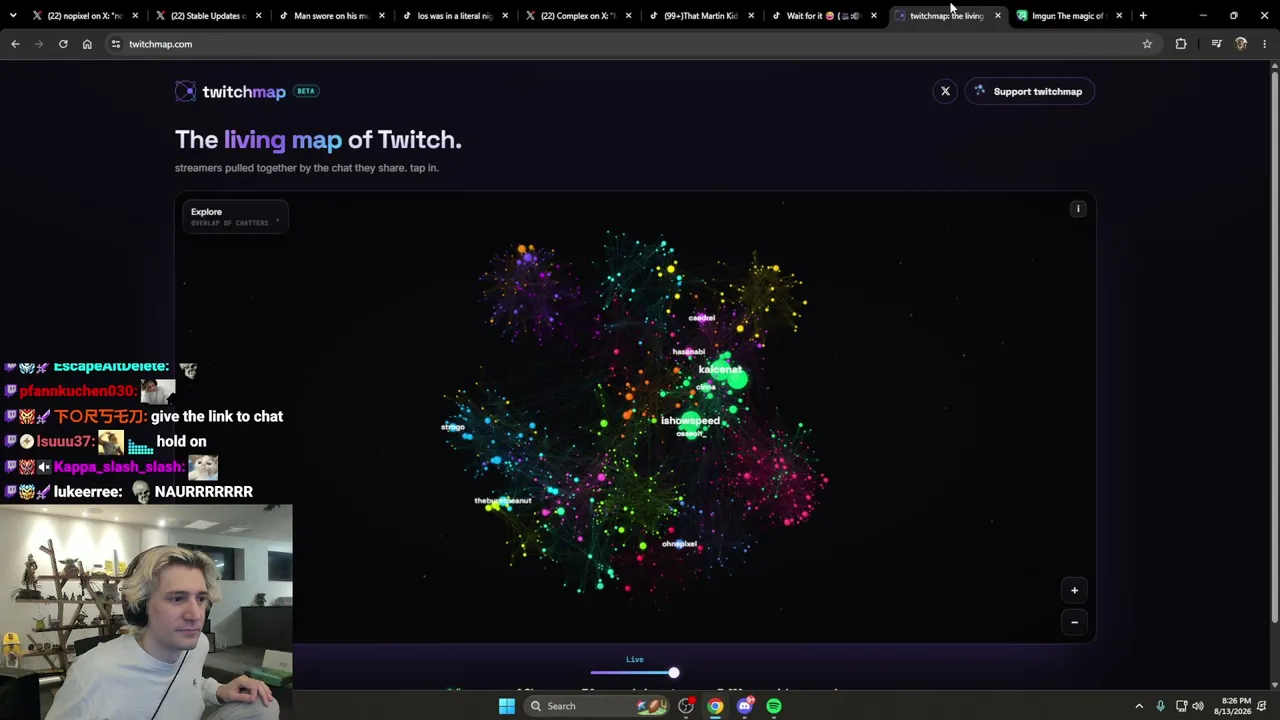Open the Windows Start menu

[x=507, y=706]
